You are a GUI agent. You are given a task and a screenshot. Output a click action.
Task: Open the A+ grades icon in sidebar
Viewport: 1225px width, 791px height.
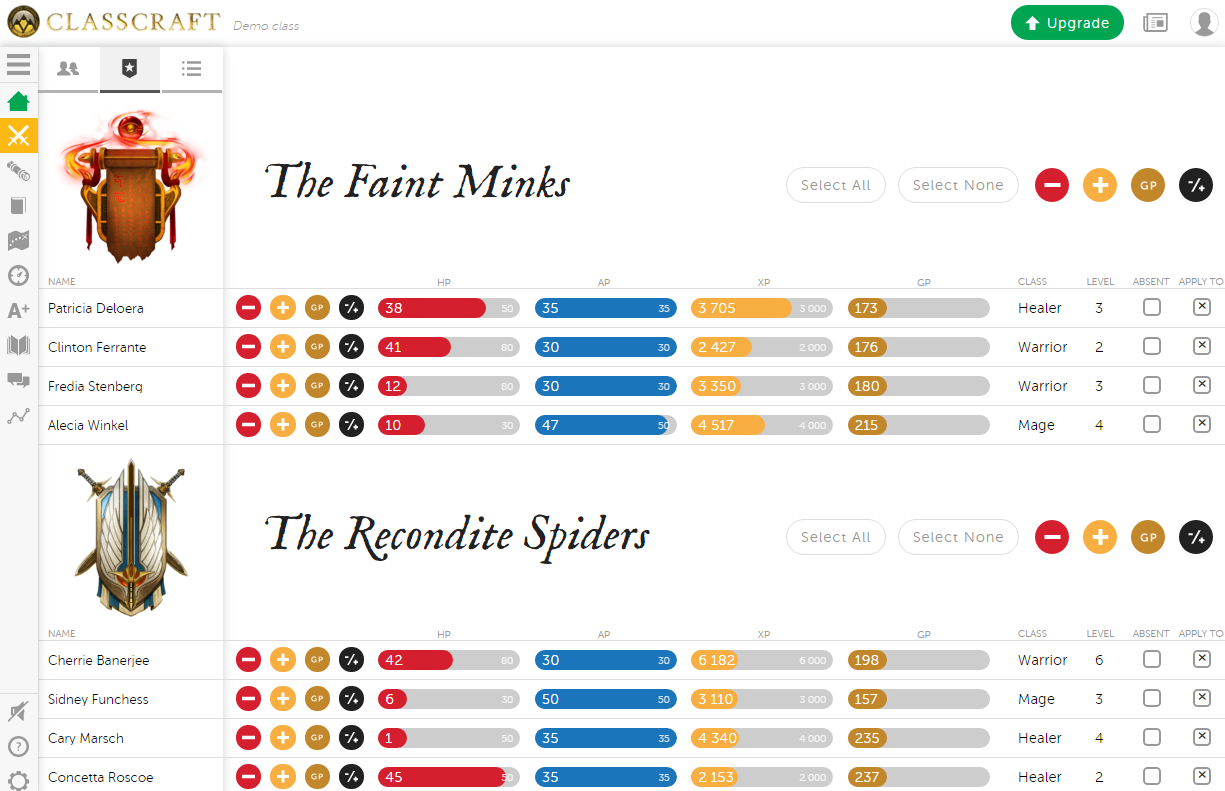pos(18,310)
